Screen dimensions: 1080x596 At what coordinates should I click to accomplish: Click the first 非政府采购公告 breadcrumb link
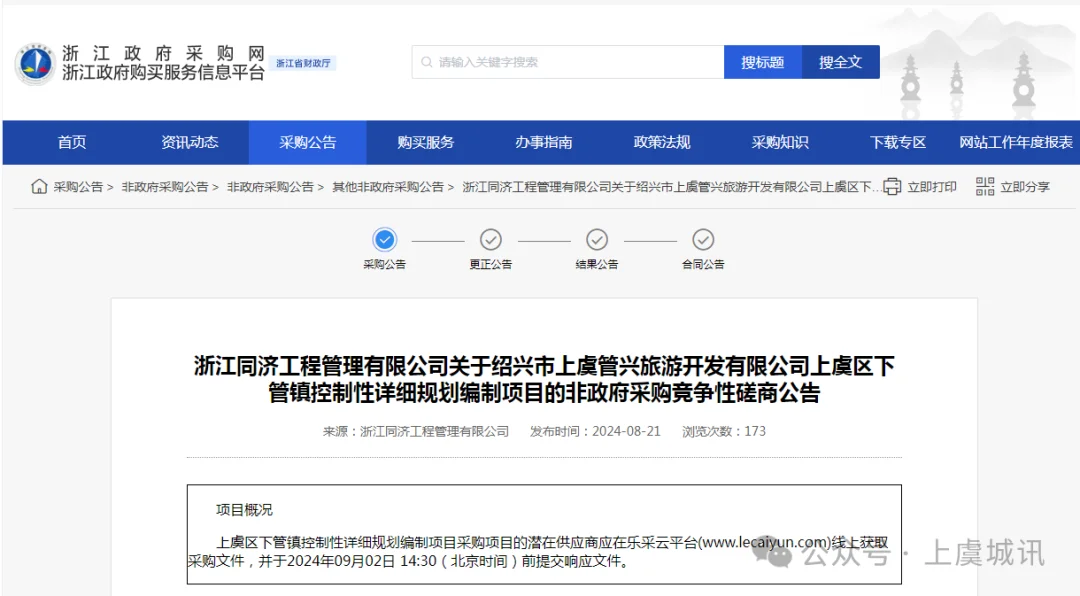(165, 187)
